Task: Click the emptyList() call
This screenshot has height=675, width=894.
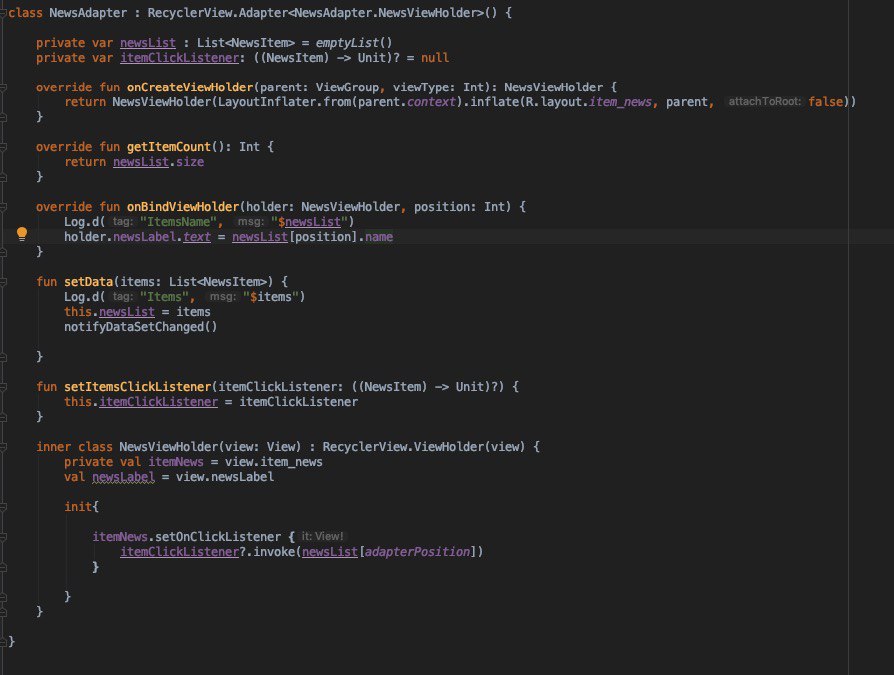Action: 354,43
